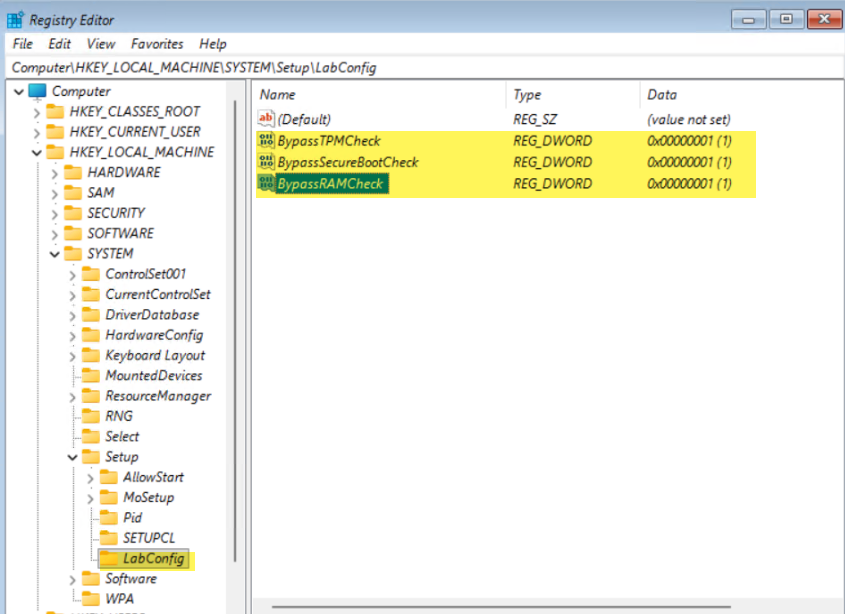Click the BypassRAMCheck DWORD value icon
This screenshot has height=614, width=845.
pos(266,184)
